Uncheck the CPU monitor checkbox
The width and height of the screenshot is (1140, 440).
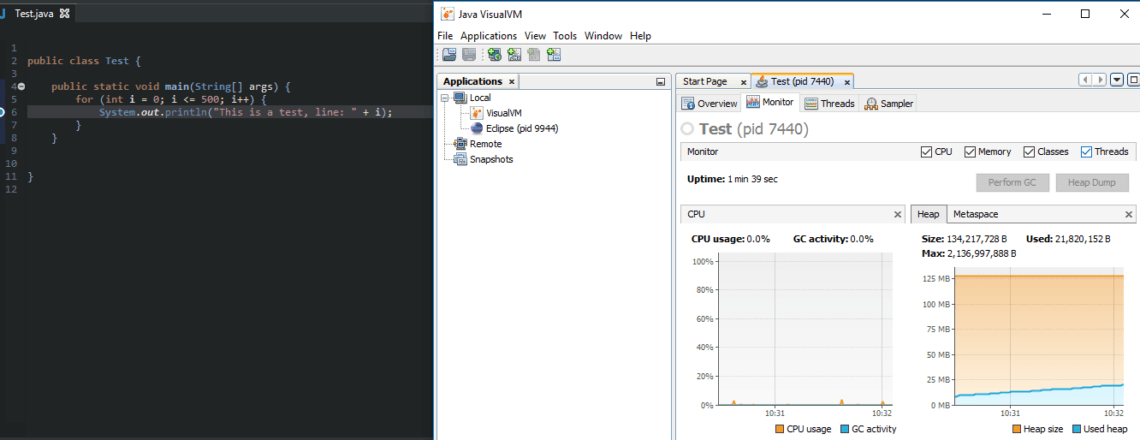tap(926, 152)
